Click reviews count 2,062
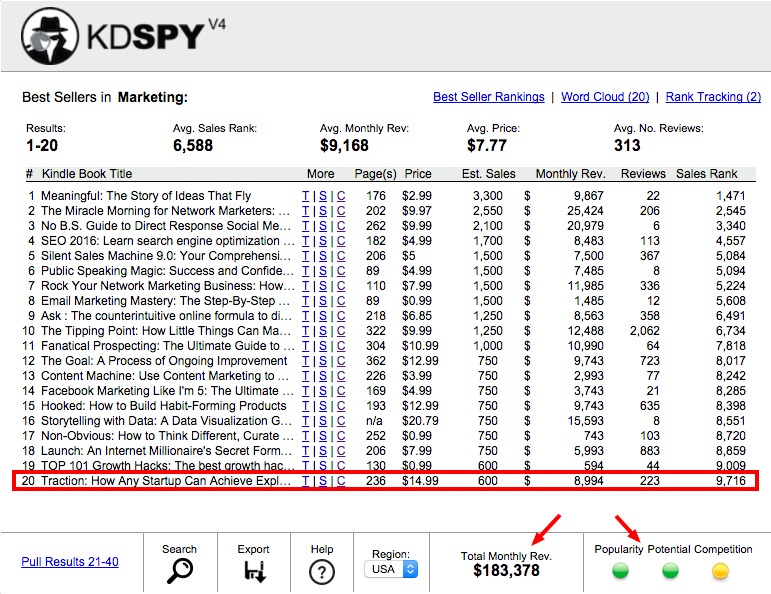This screenshot has width=771, height=594. click(x=645, y=331)
